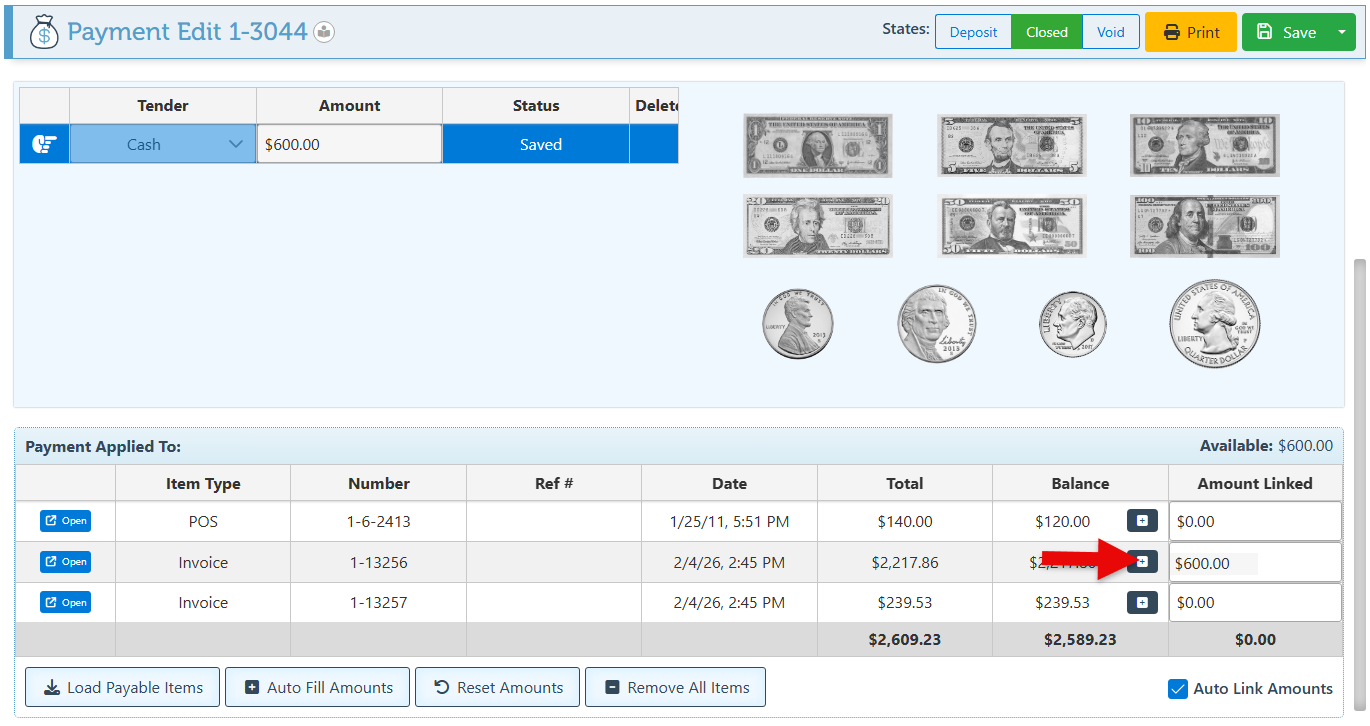Click the penny coin image
This screenshot has height=726, width=1370.
click(x=798, y=325)
